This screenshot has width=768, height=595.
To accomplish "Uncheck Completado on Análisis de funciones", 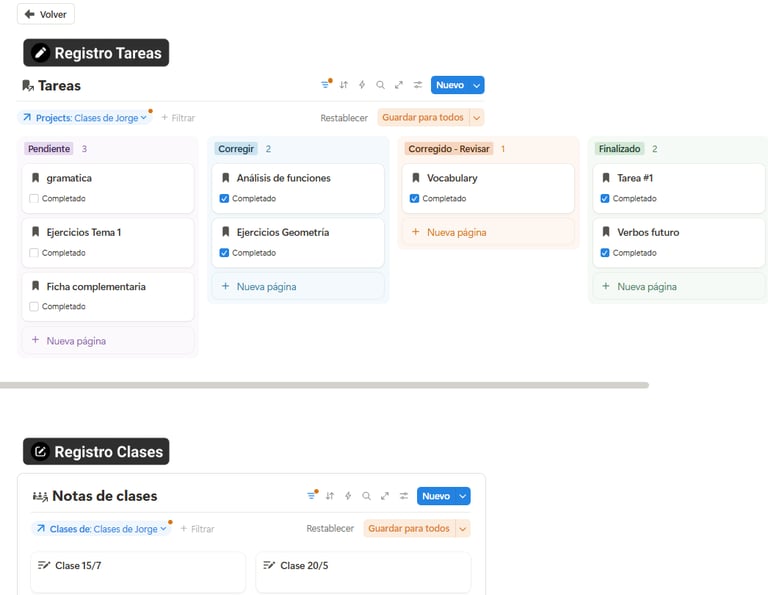I will tap(224, 198).
